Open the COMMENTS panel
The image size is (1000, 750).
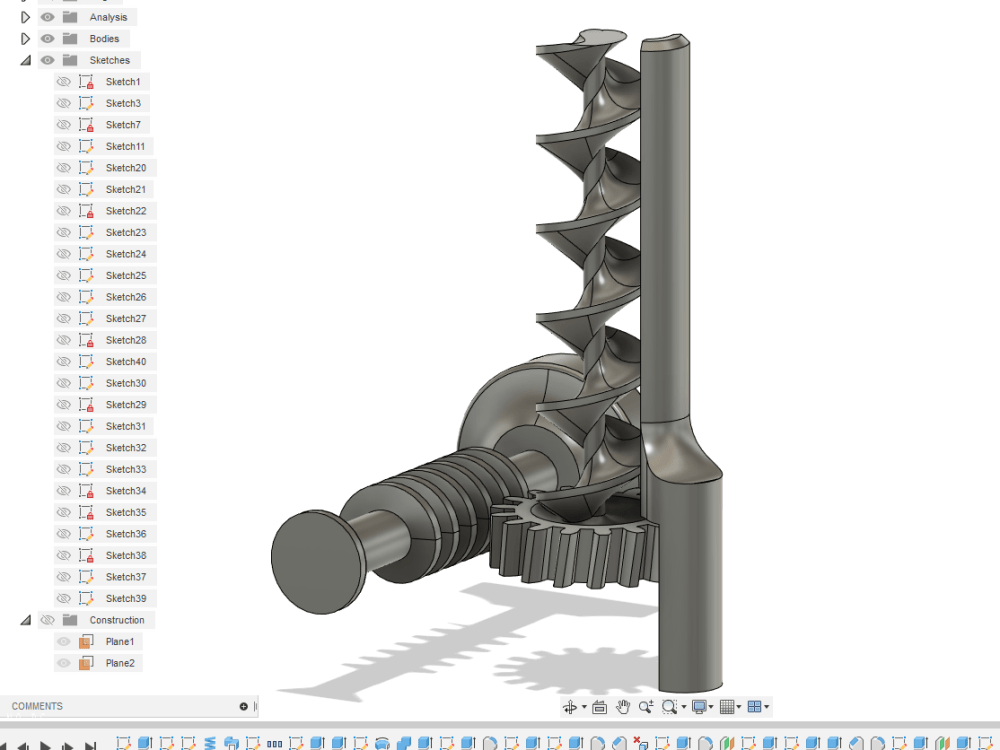[x=37, y=706]
